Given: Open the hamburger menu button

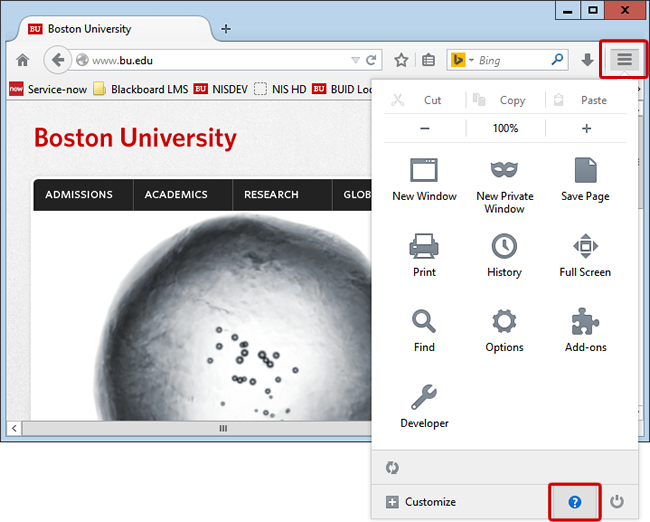Looking at the screenshot, I should pyautogui.click(x=624, y=59).
